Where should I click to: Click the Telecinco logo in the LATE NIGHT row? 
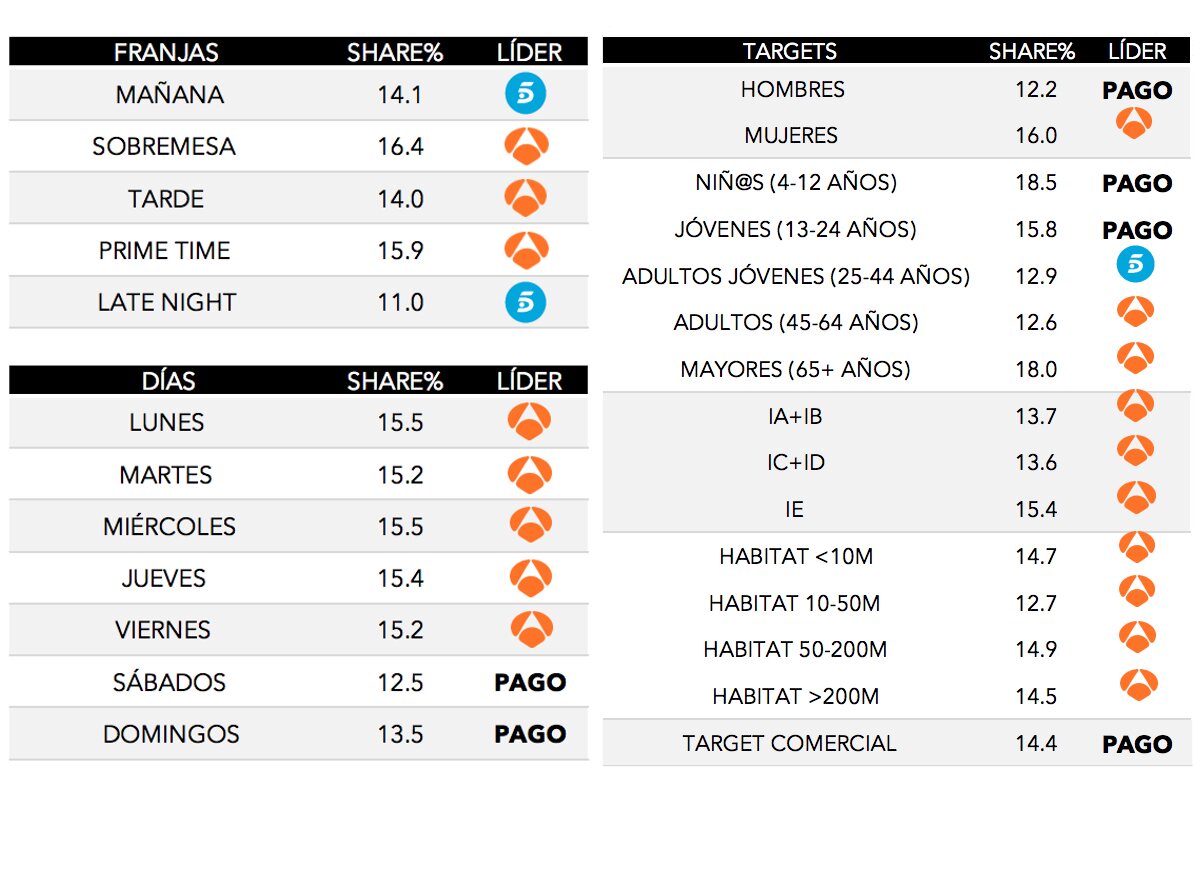click(526, 302)
